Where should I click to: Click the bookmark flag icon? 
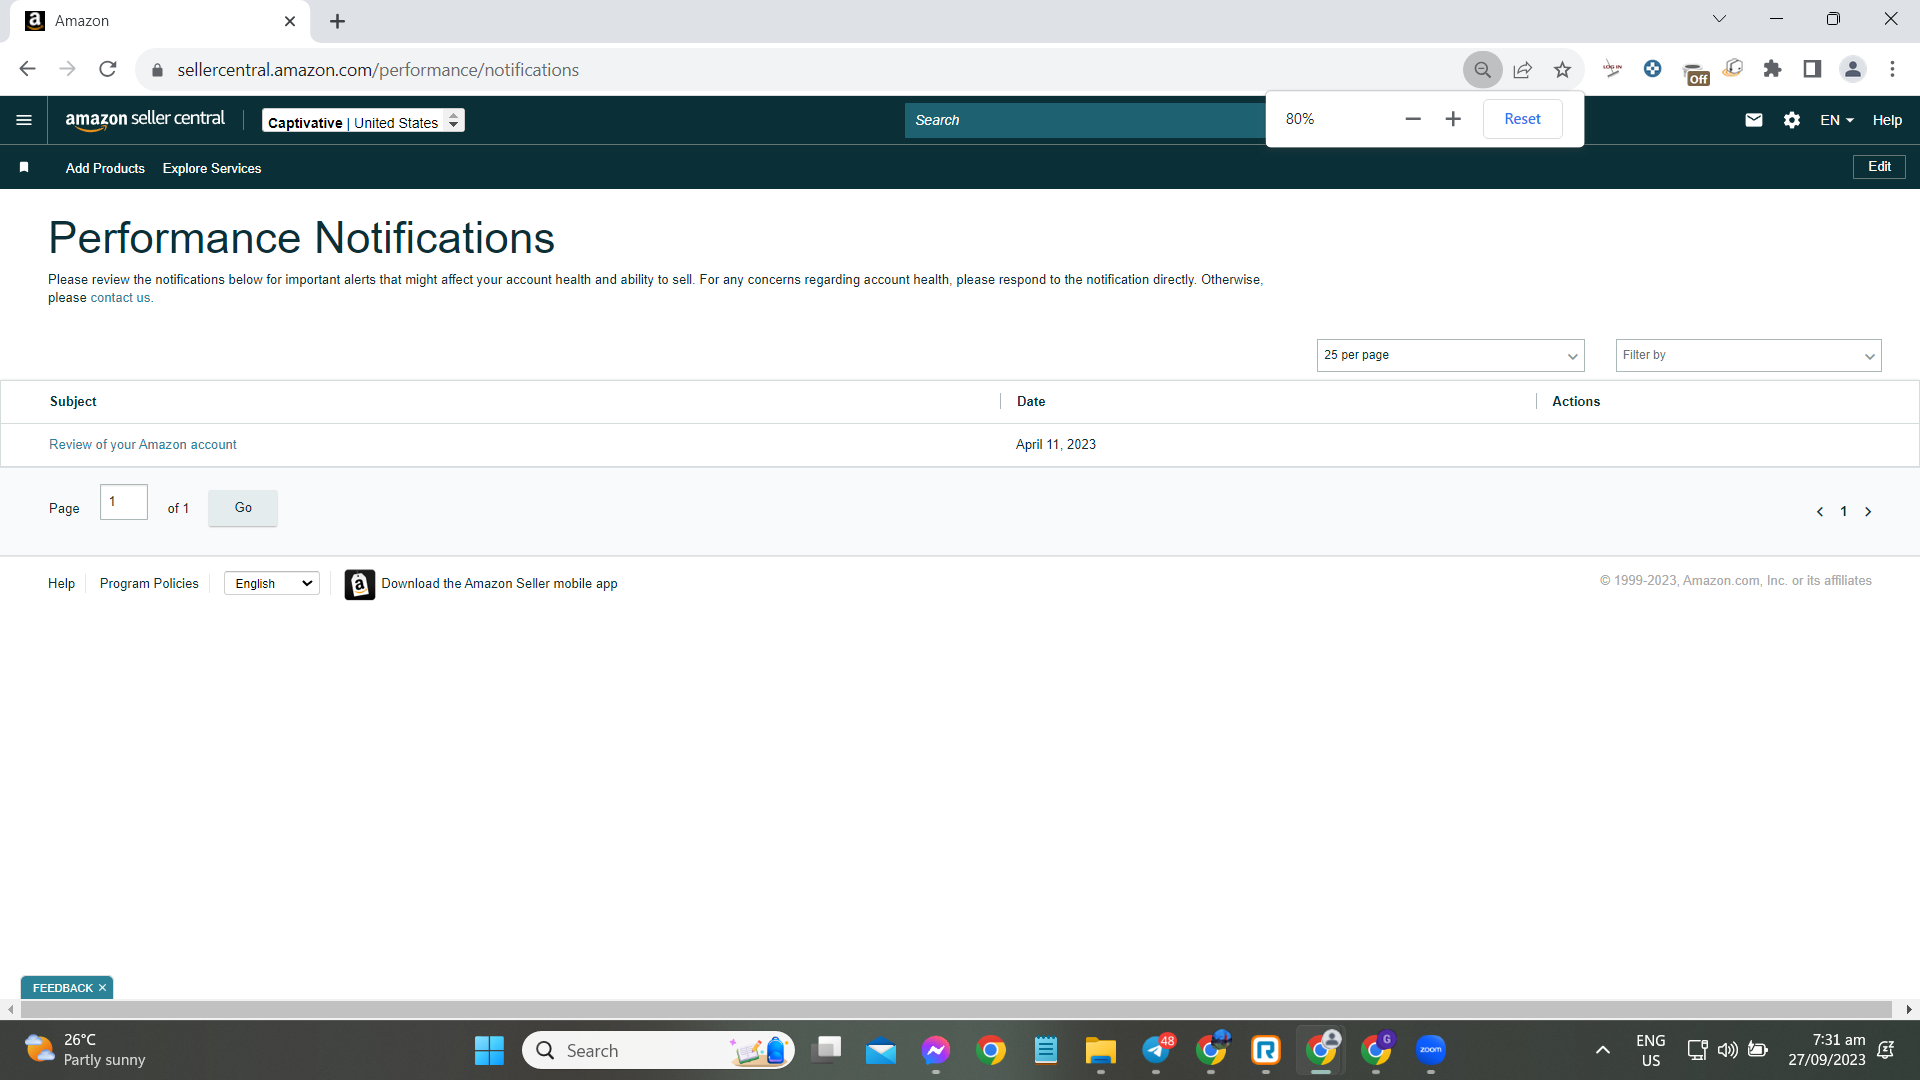pyautogui.click(x=24, y=167)
